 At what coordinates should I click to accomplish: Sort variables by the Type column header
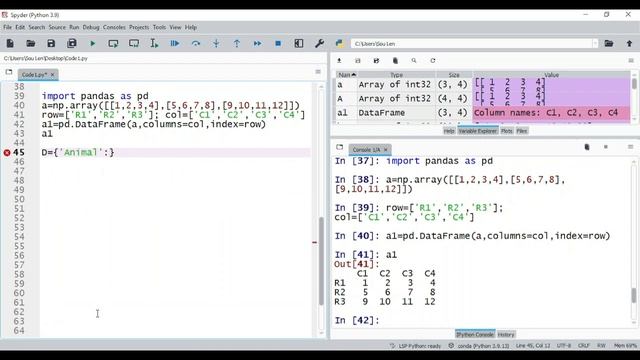[x=396, y=75]
